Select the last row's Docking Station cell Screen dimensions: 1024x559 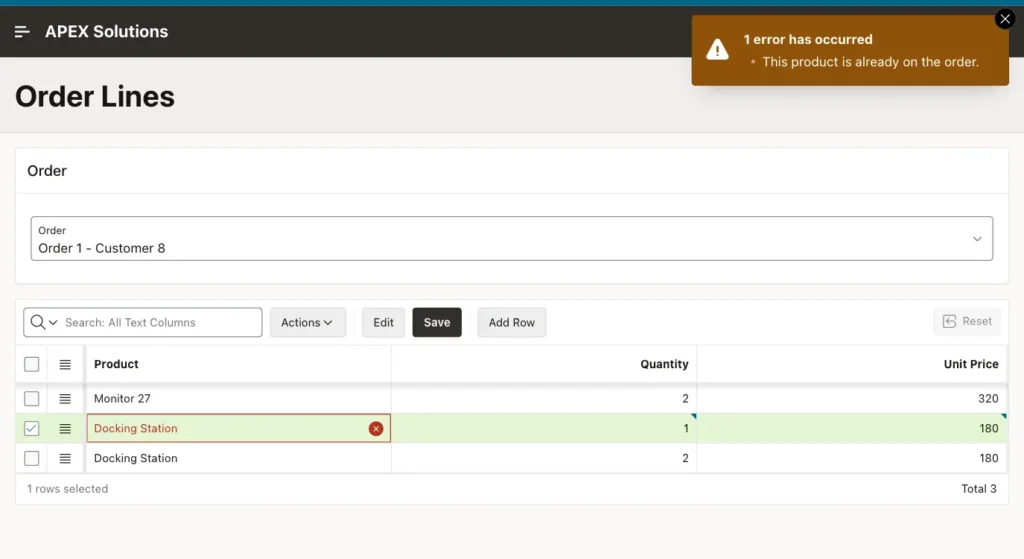click(x=238, y=458)
